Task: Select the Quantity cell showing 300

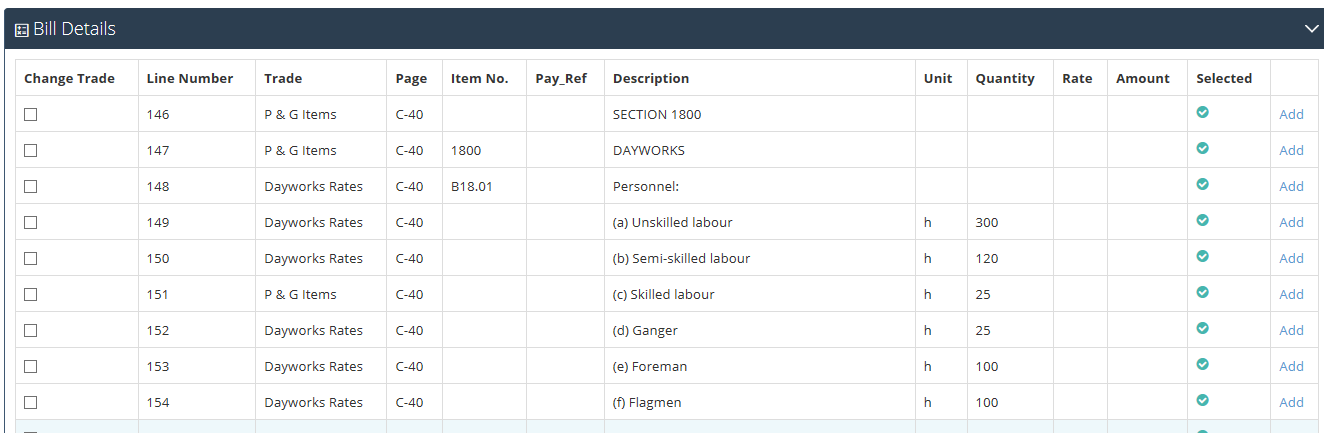Action: pos(1010,222)
